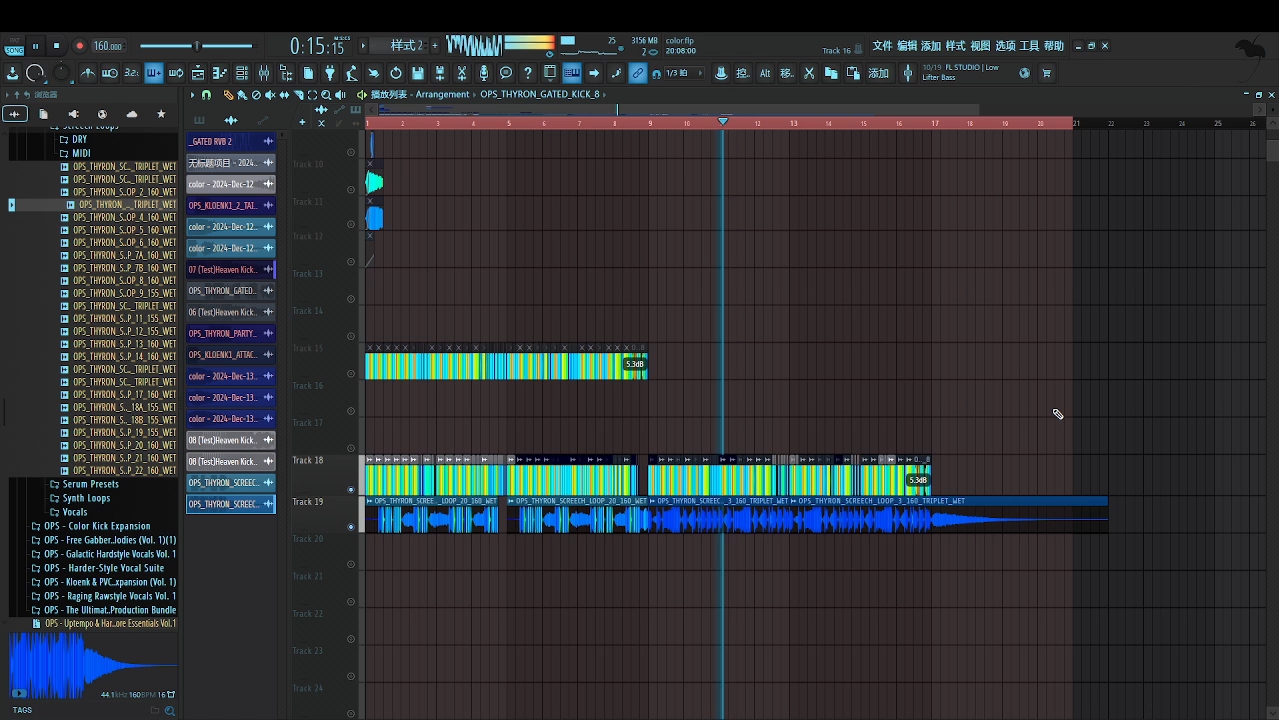
Task: Open the Mixer icon in toolbar
Action: pyautogui.click(x=264, y=73)
